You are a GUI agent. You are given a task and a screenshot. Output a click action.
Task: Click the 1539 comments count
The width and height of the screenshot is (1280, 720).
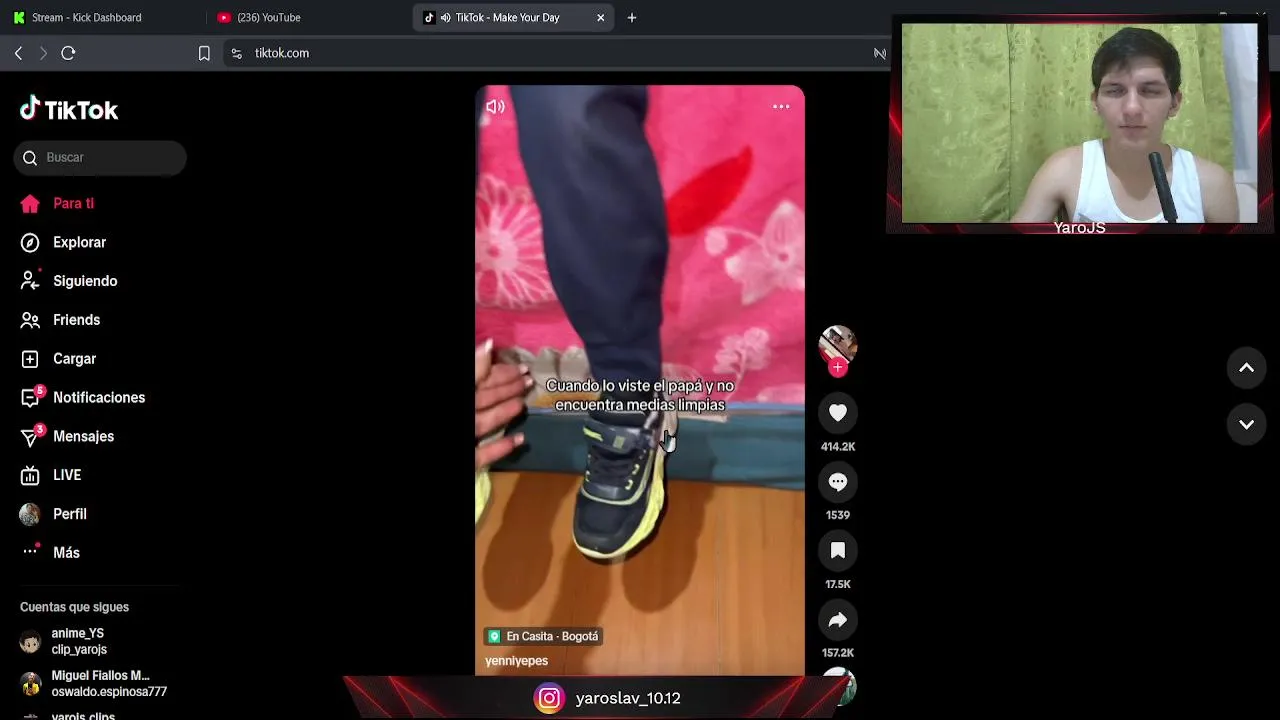838,516
